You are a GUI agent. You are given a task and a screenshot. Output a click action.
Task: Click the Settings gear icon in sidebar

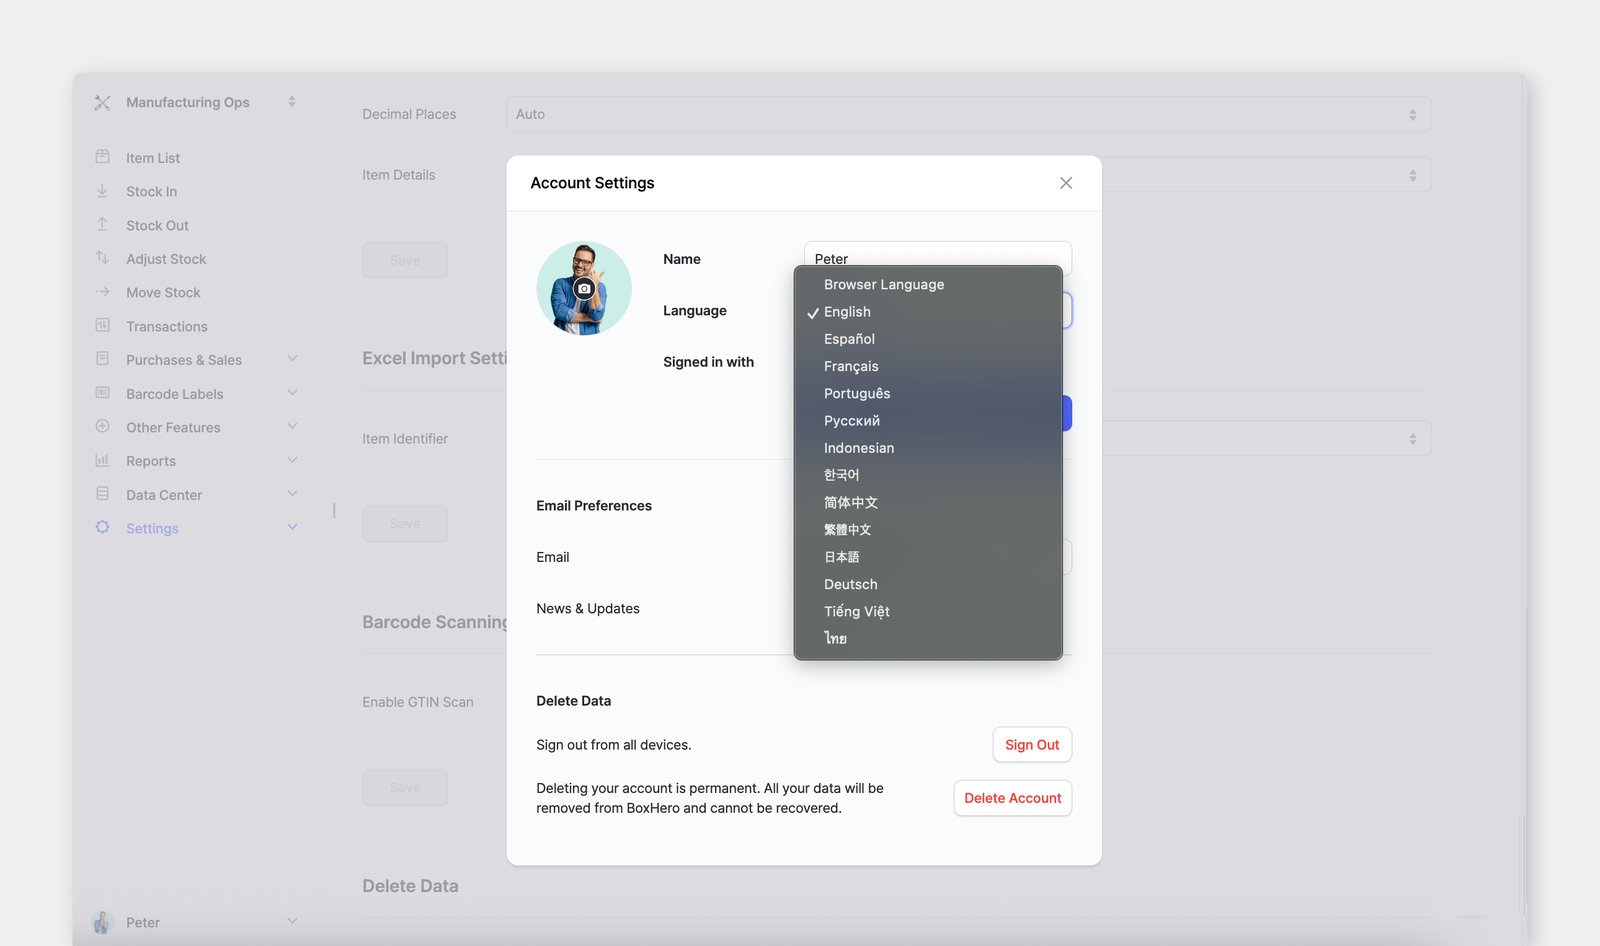point(102,527)
